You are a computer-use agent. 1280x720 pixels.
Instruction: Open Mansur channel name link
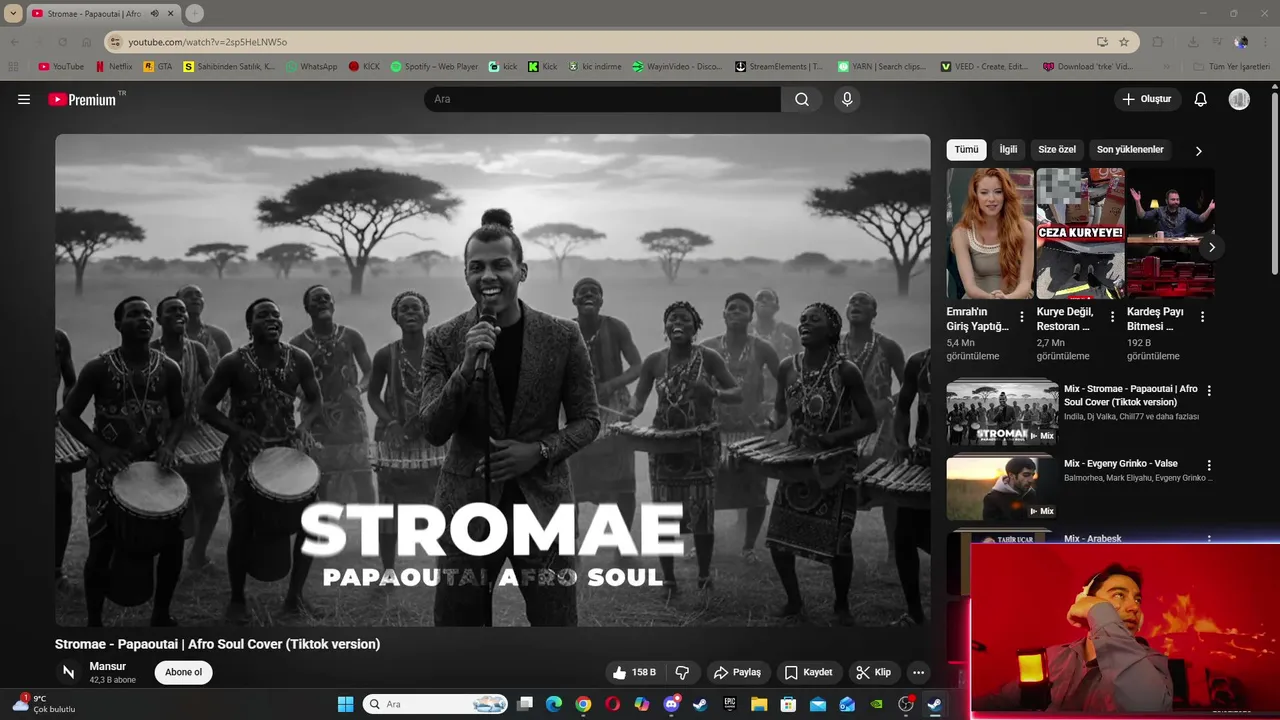click(x=107, y=666)
